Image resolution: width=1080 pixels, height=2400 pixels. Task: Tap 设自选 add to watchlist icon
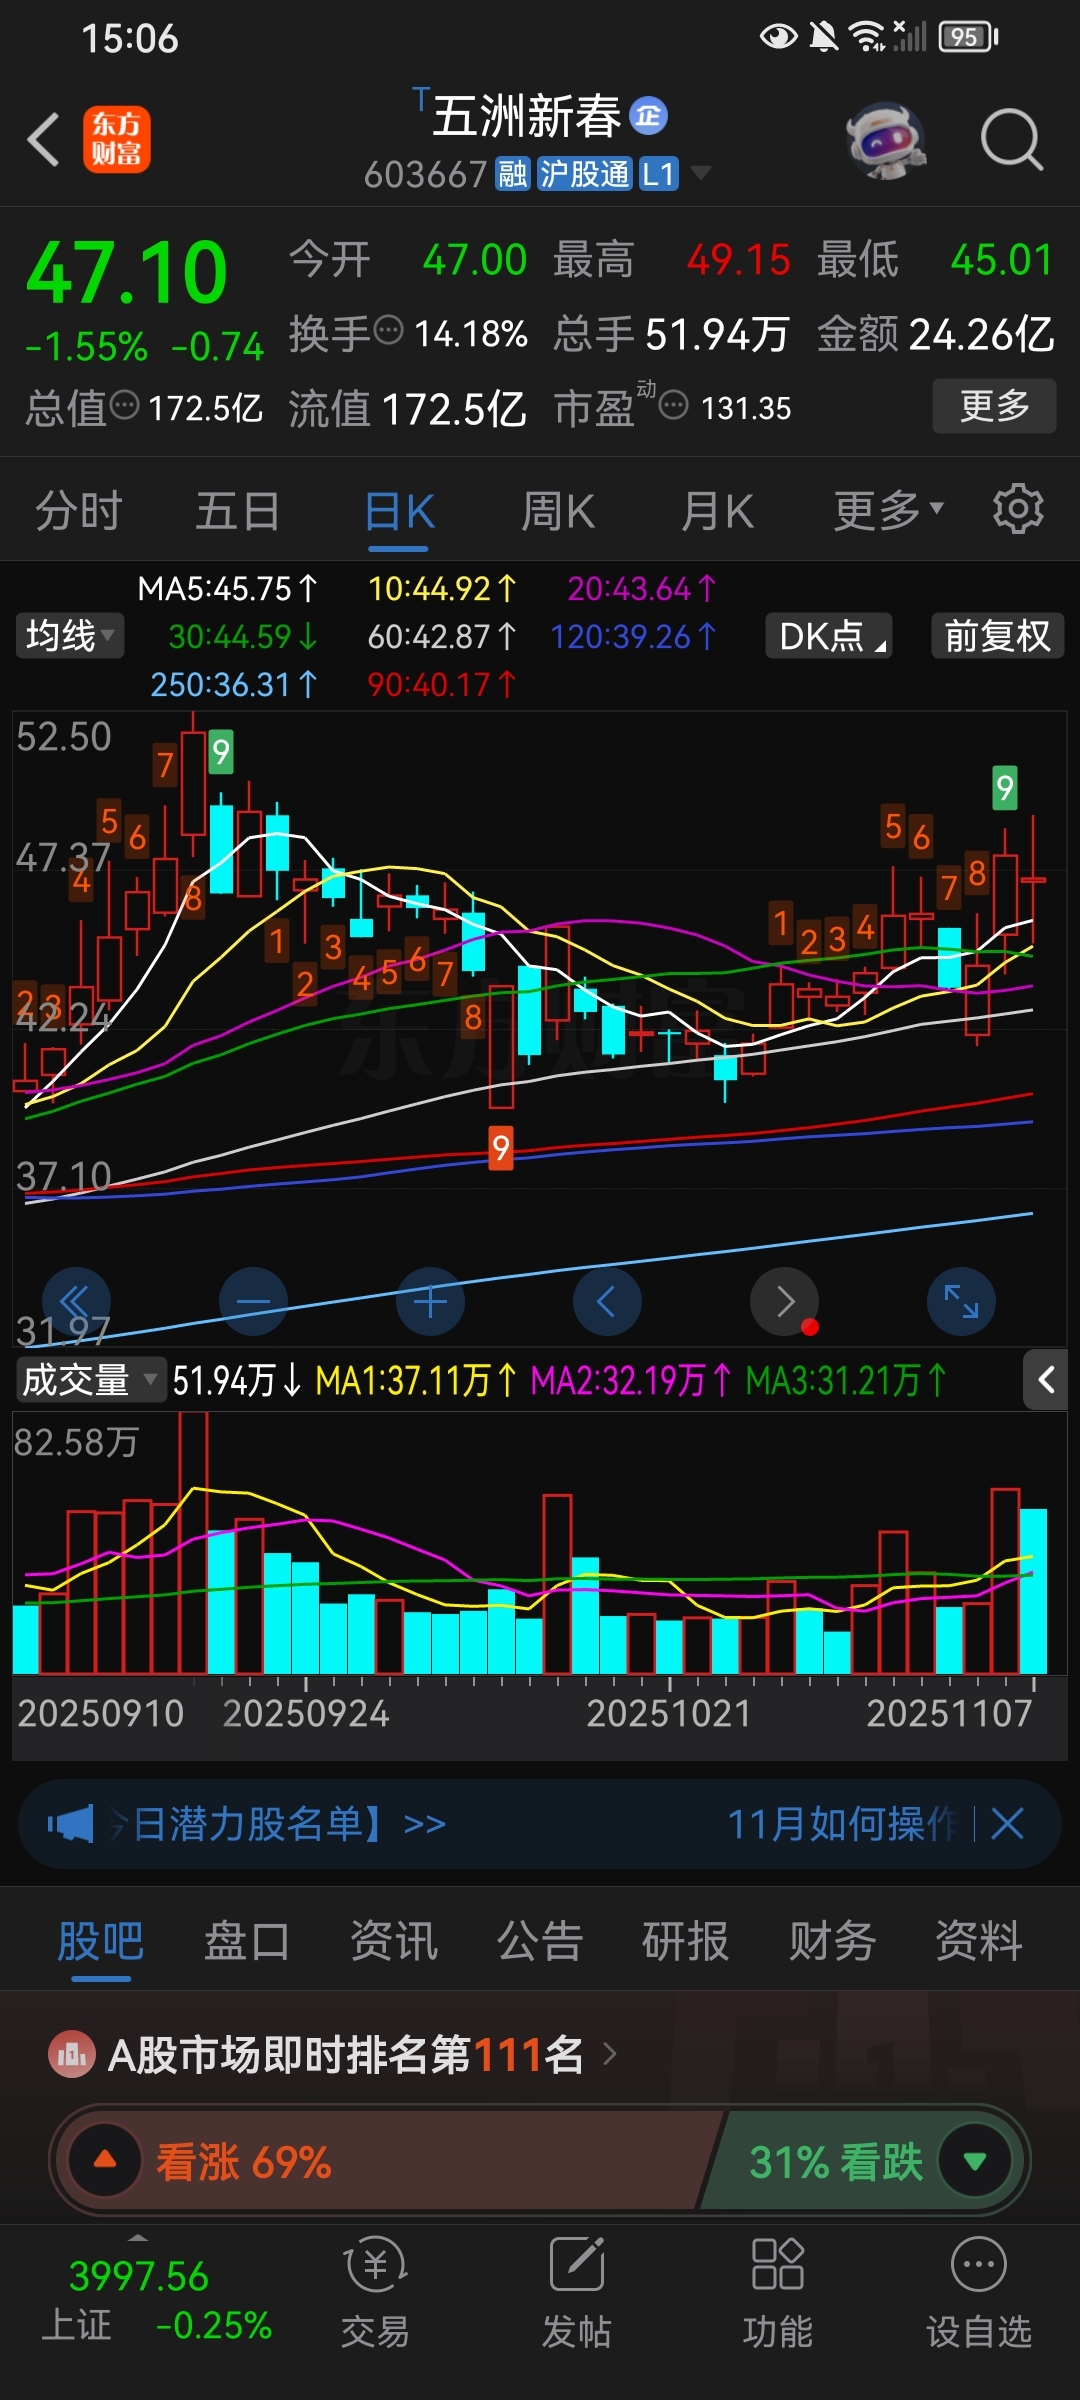(978, 2290)
